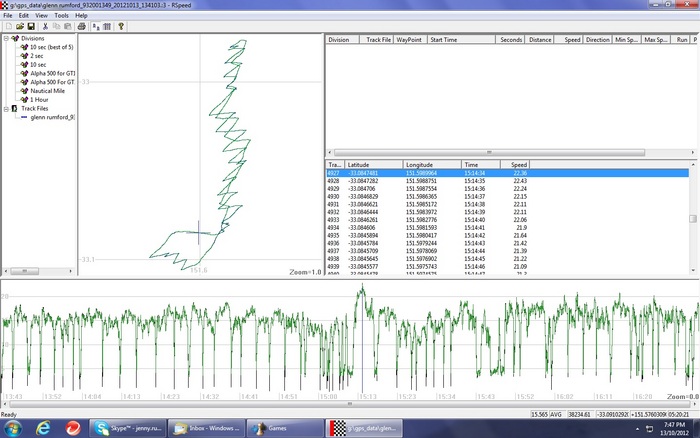Open Internet Explorer from the taskbar
The image size is (700, 438).
point(43,427)
